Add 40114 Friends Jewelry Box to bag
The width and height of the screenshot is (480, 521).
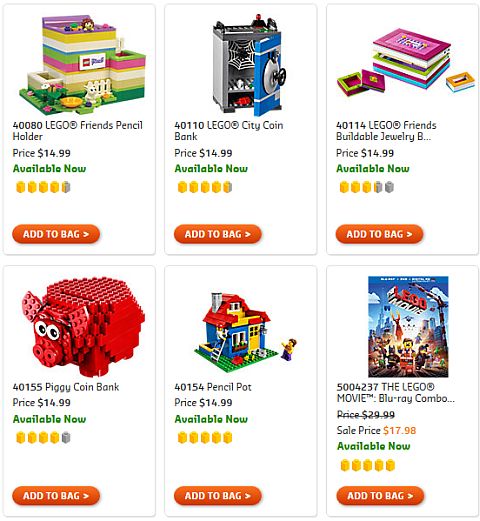click(x=379, y=234)
